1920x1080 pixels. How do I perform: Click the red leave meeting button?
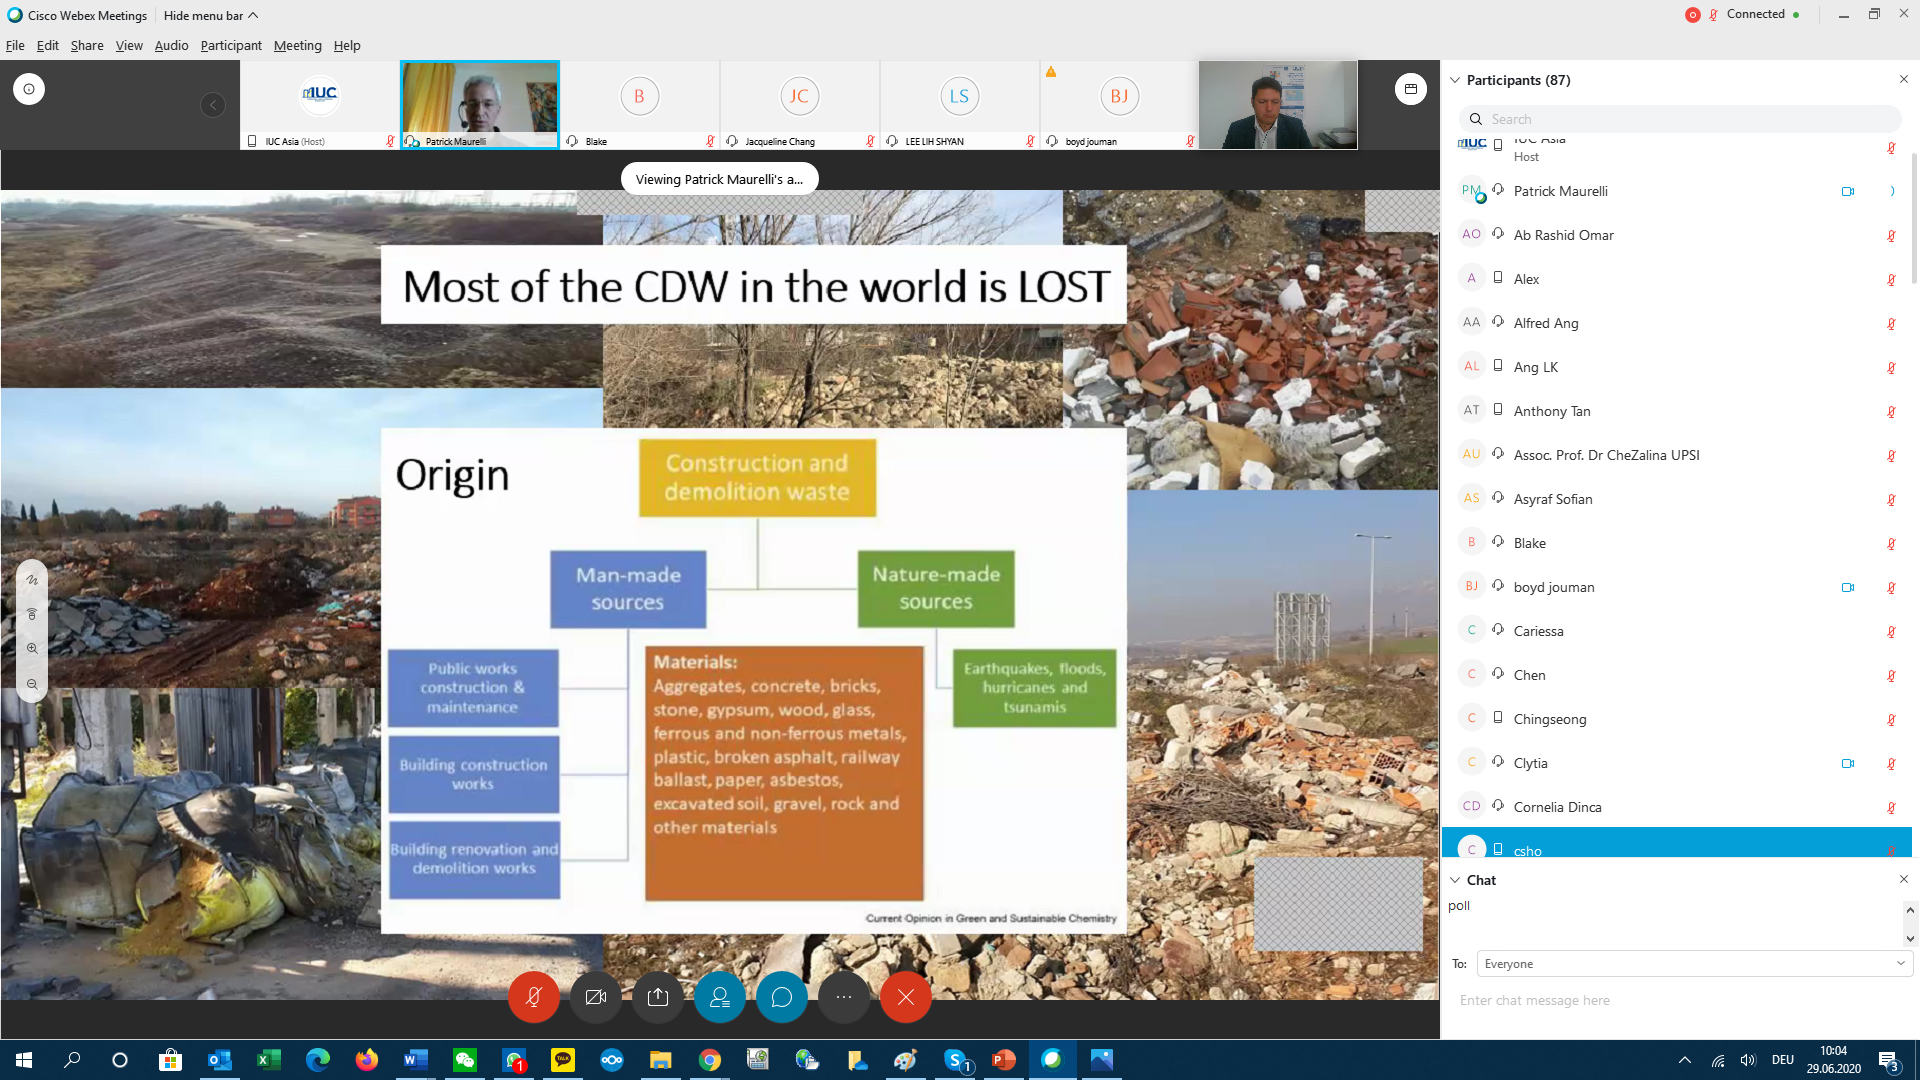point(906,997)
